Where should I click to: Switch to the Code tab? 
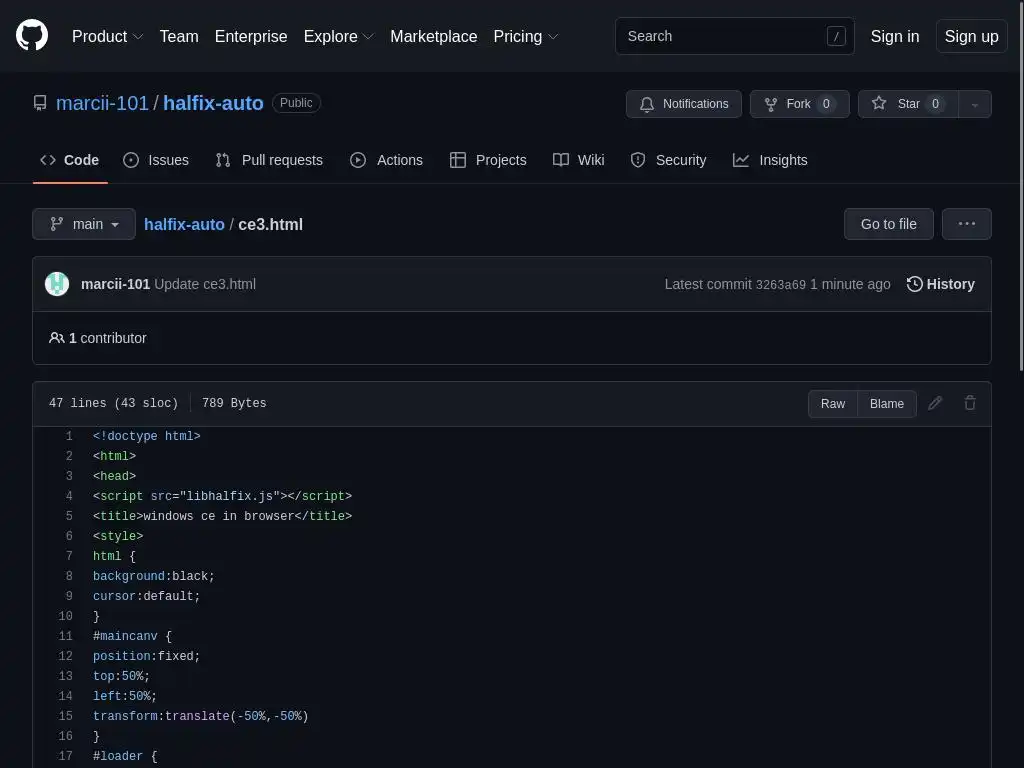coord(70,160)
